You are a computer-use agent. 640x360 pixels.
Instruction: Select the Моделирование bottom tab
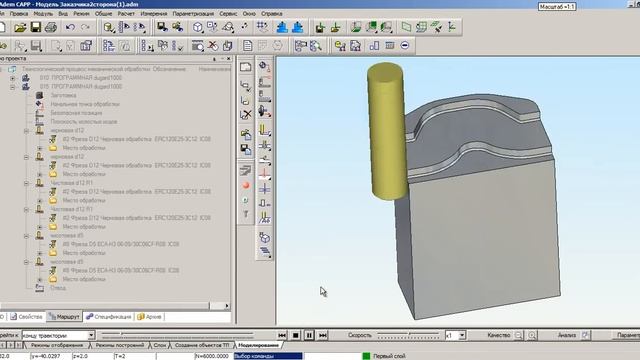point(259,345)
